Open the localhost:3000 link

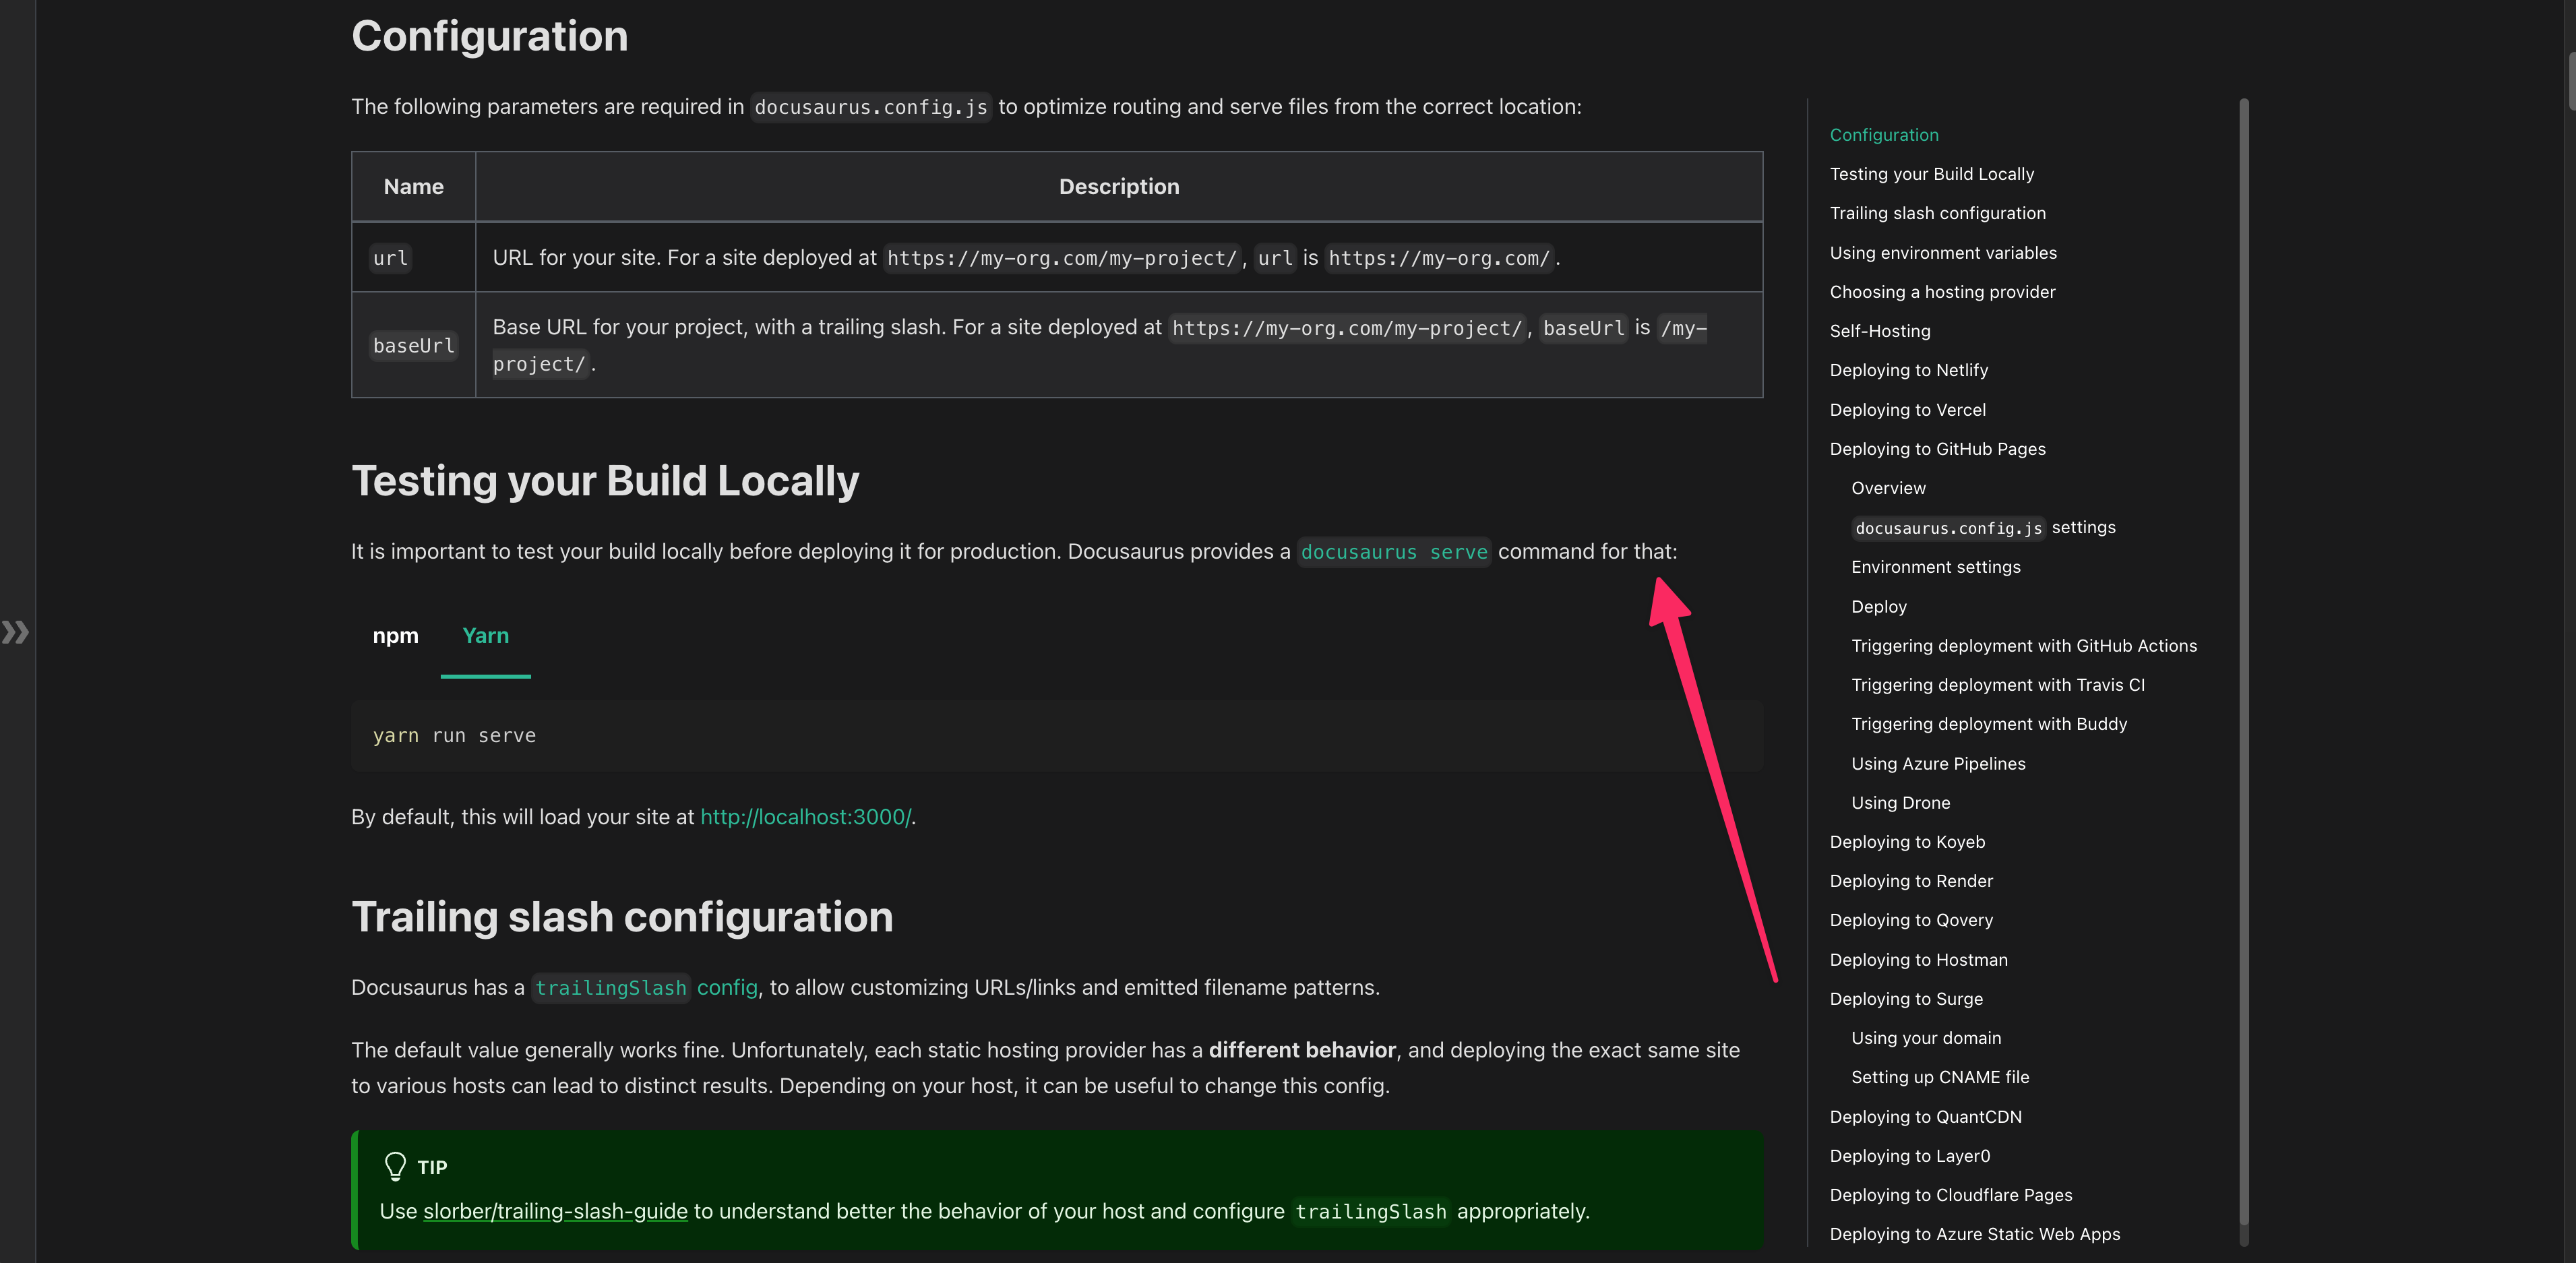pos(805,817)
